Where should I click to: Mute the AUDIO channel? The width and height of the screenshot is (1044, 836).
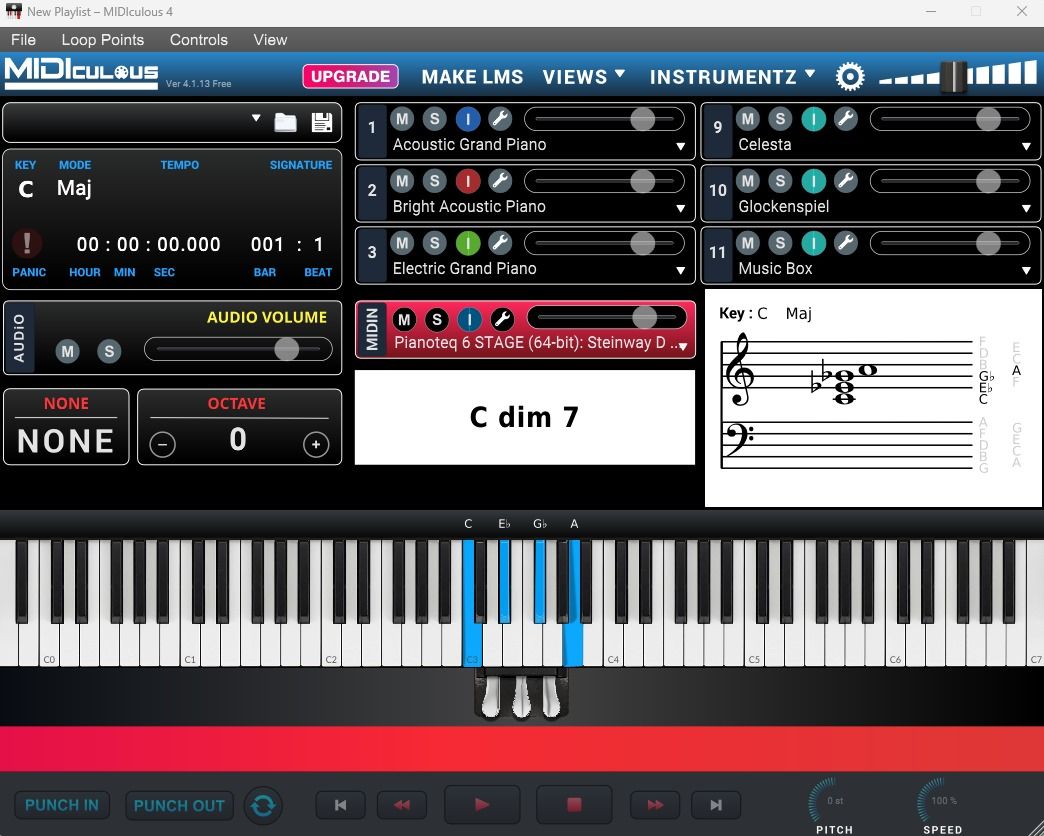[67, 351]
